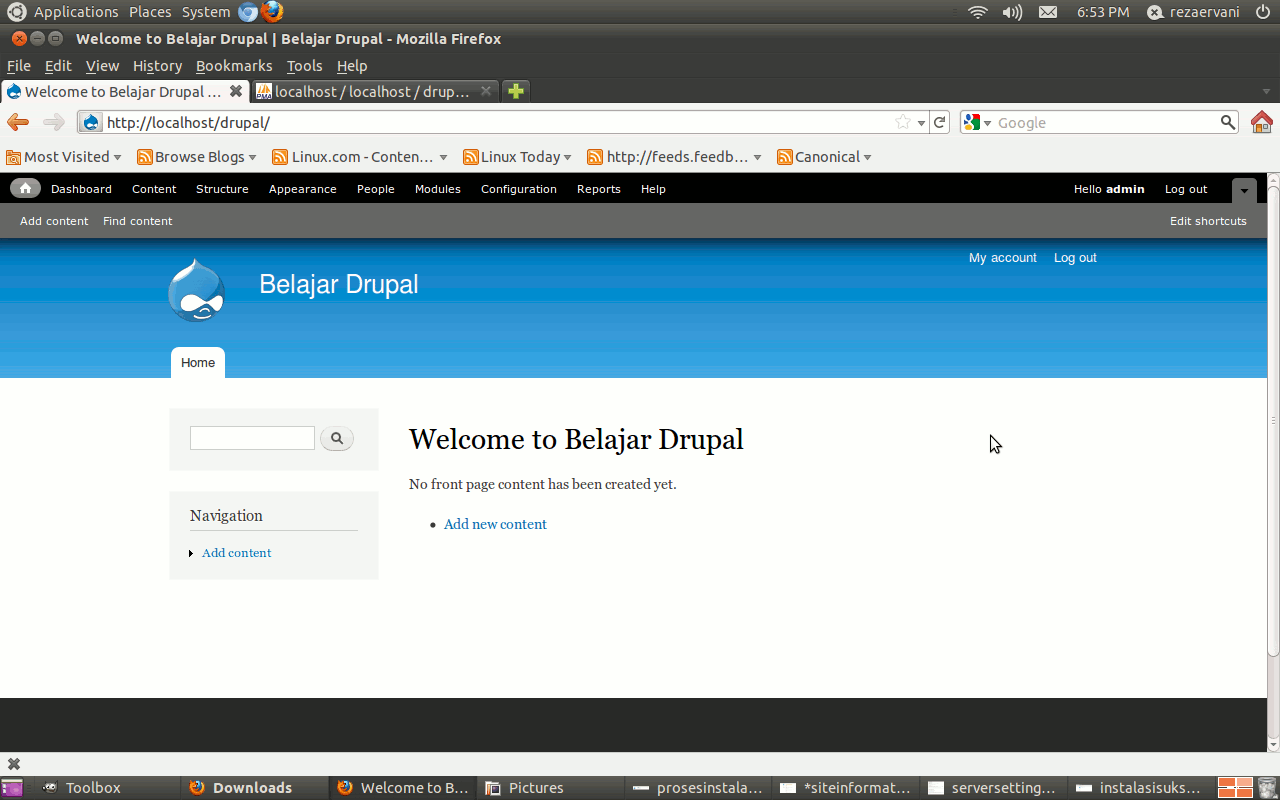Expand the Canonical feed dropdown
This screenshot has height=800, width=1280.
(x=867, y=157)
